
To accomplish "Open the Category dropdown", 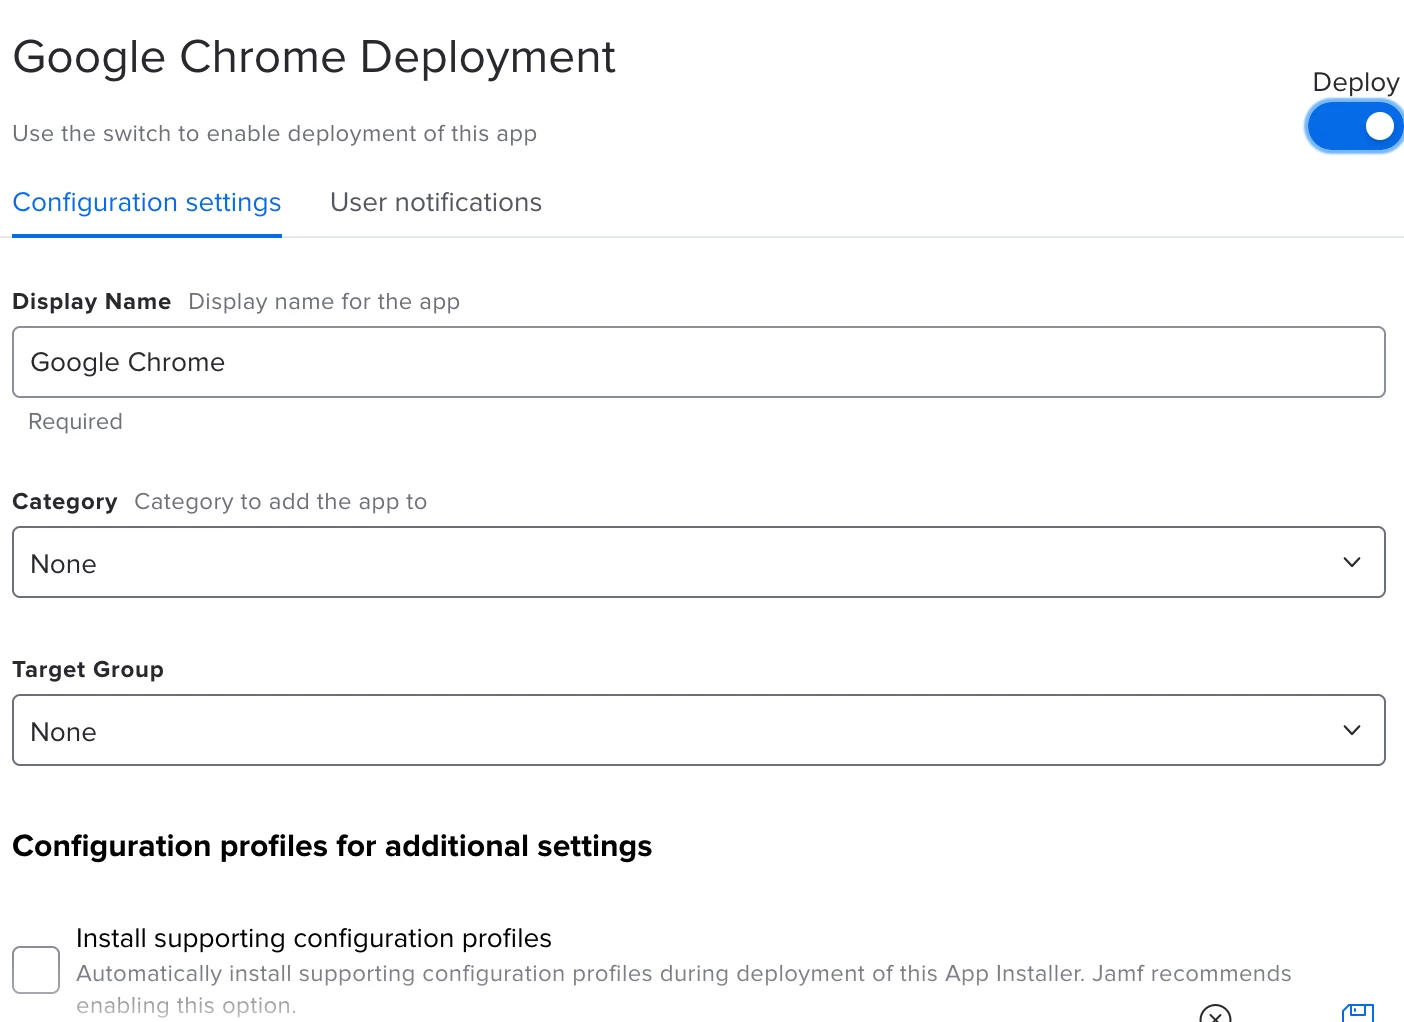I will pos(699,562).
